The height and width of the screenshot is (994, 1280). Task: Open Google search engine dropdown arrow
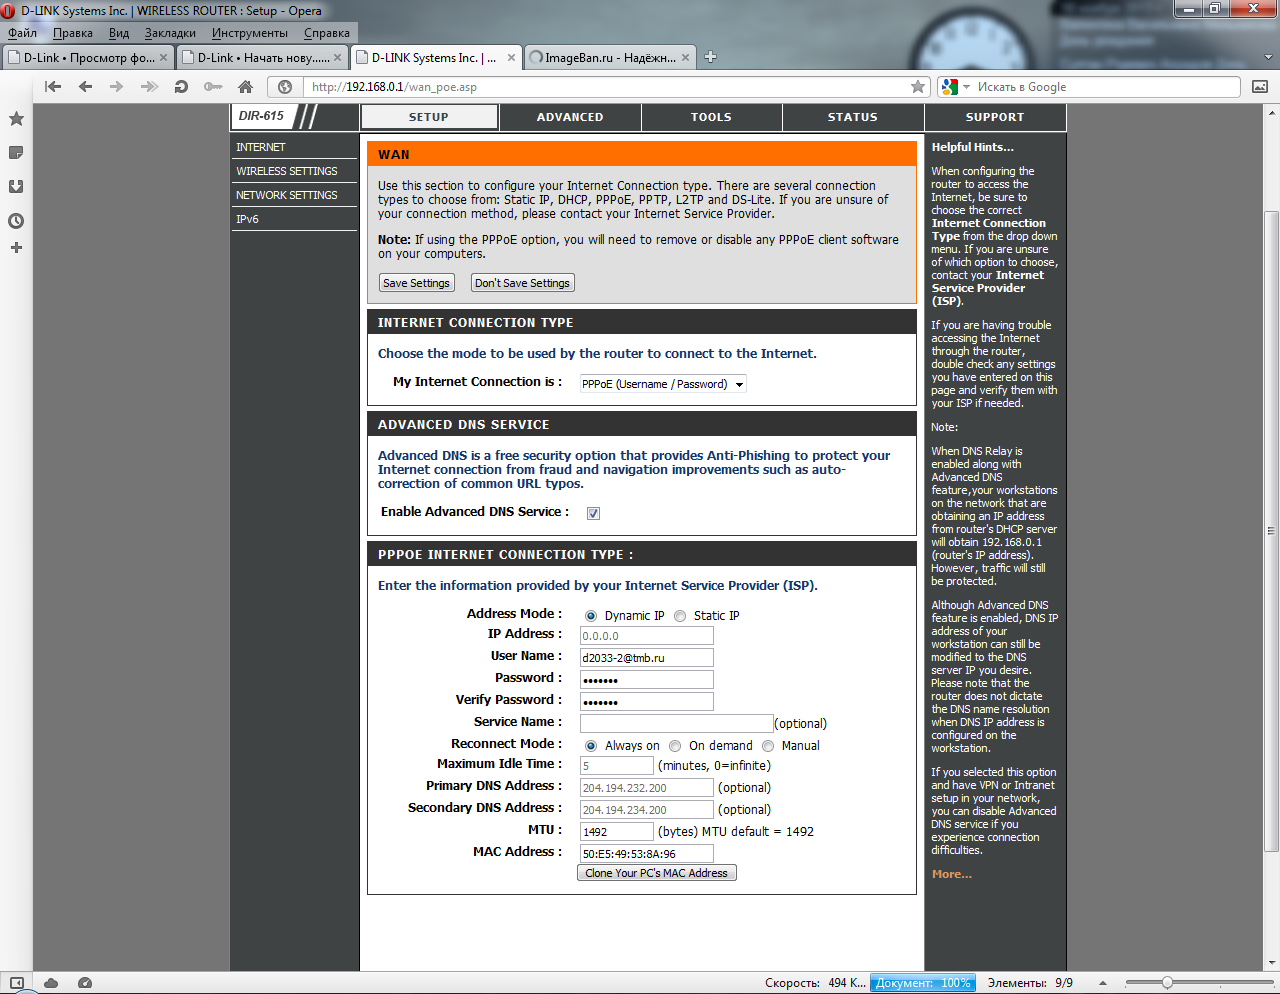(966, 87)
